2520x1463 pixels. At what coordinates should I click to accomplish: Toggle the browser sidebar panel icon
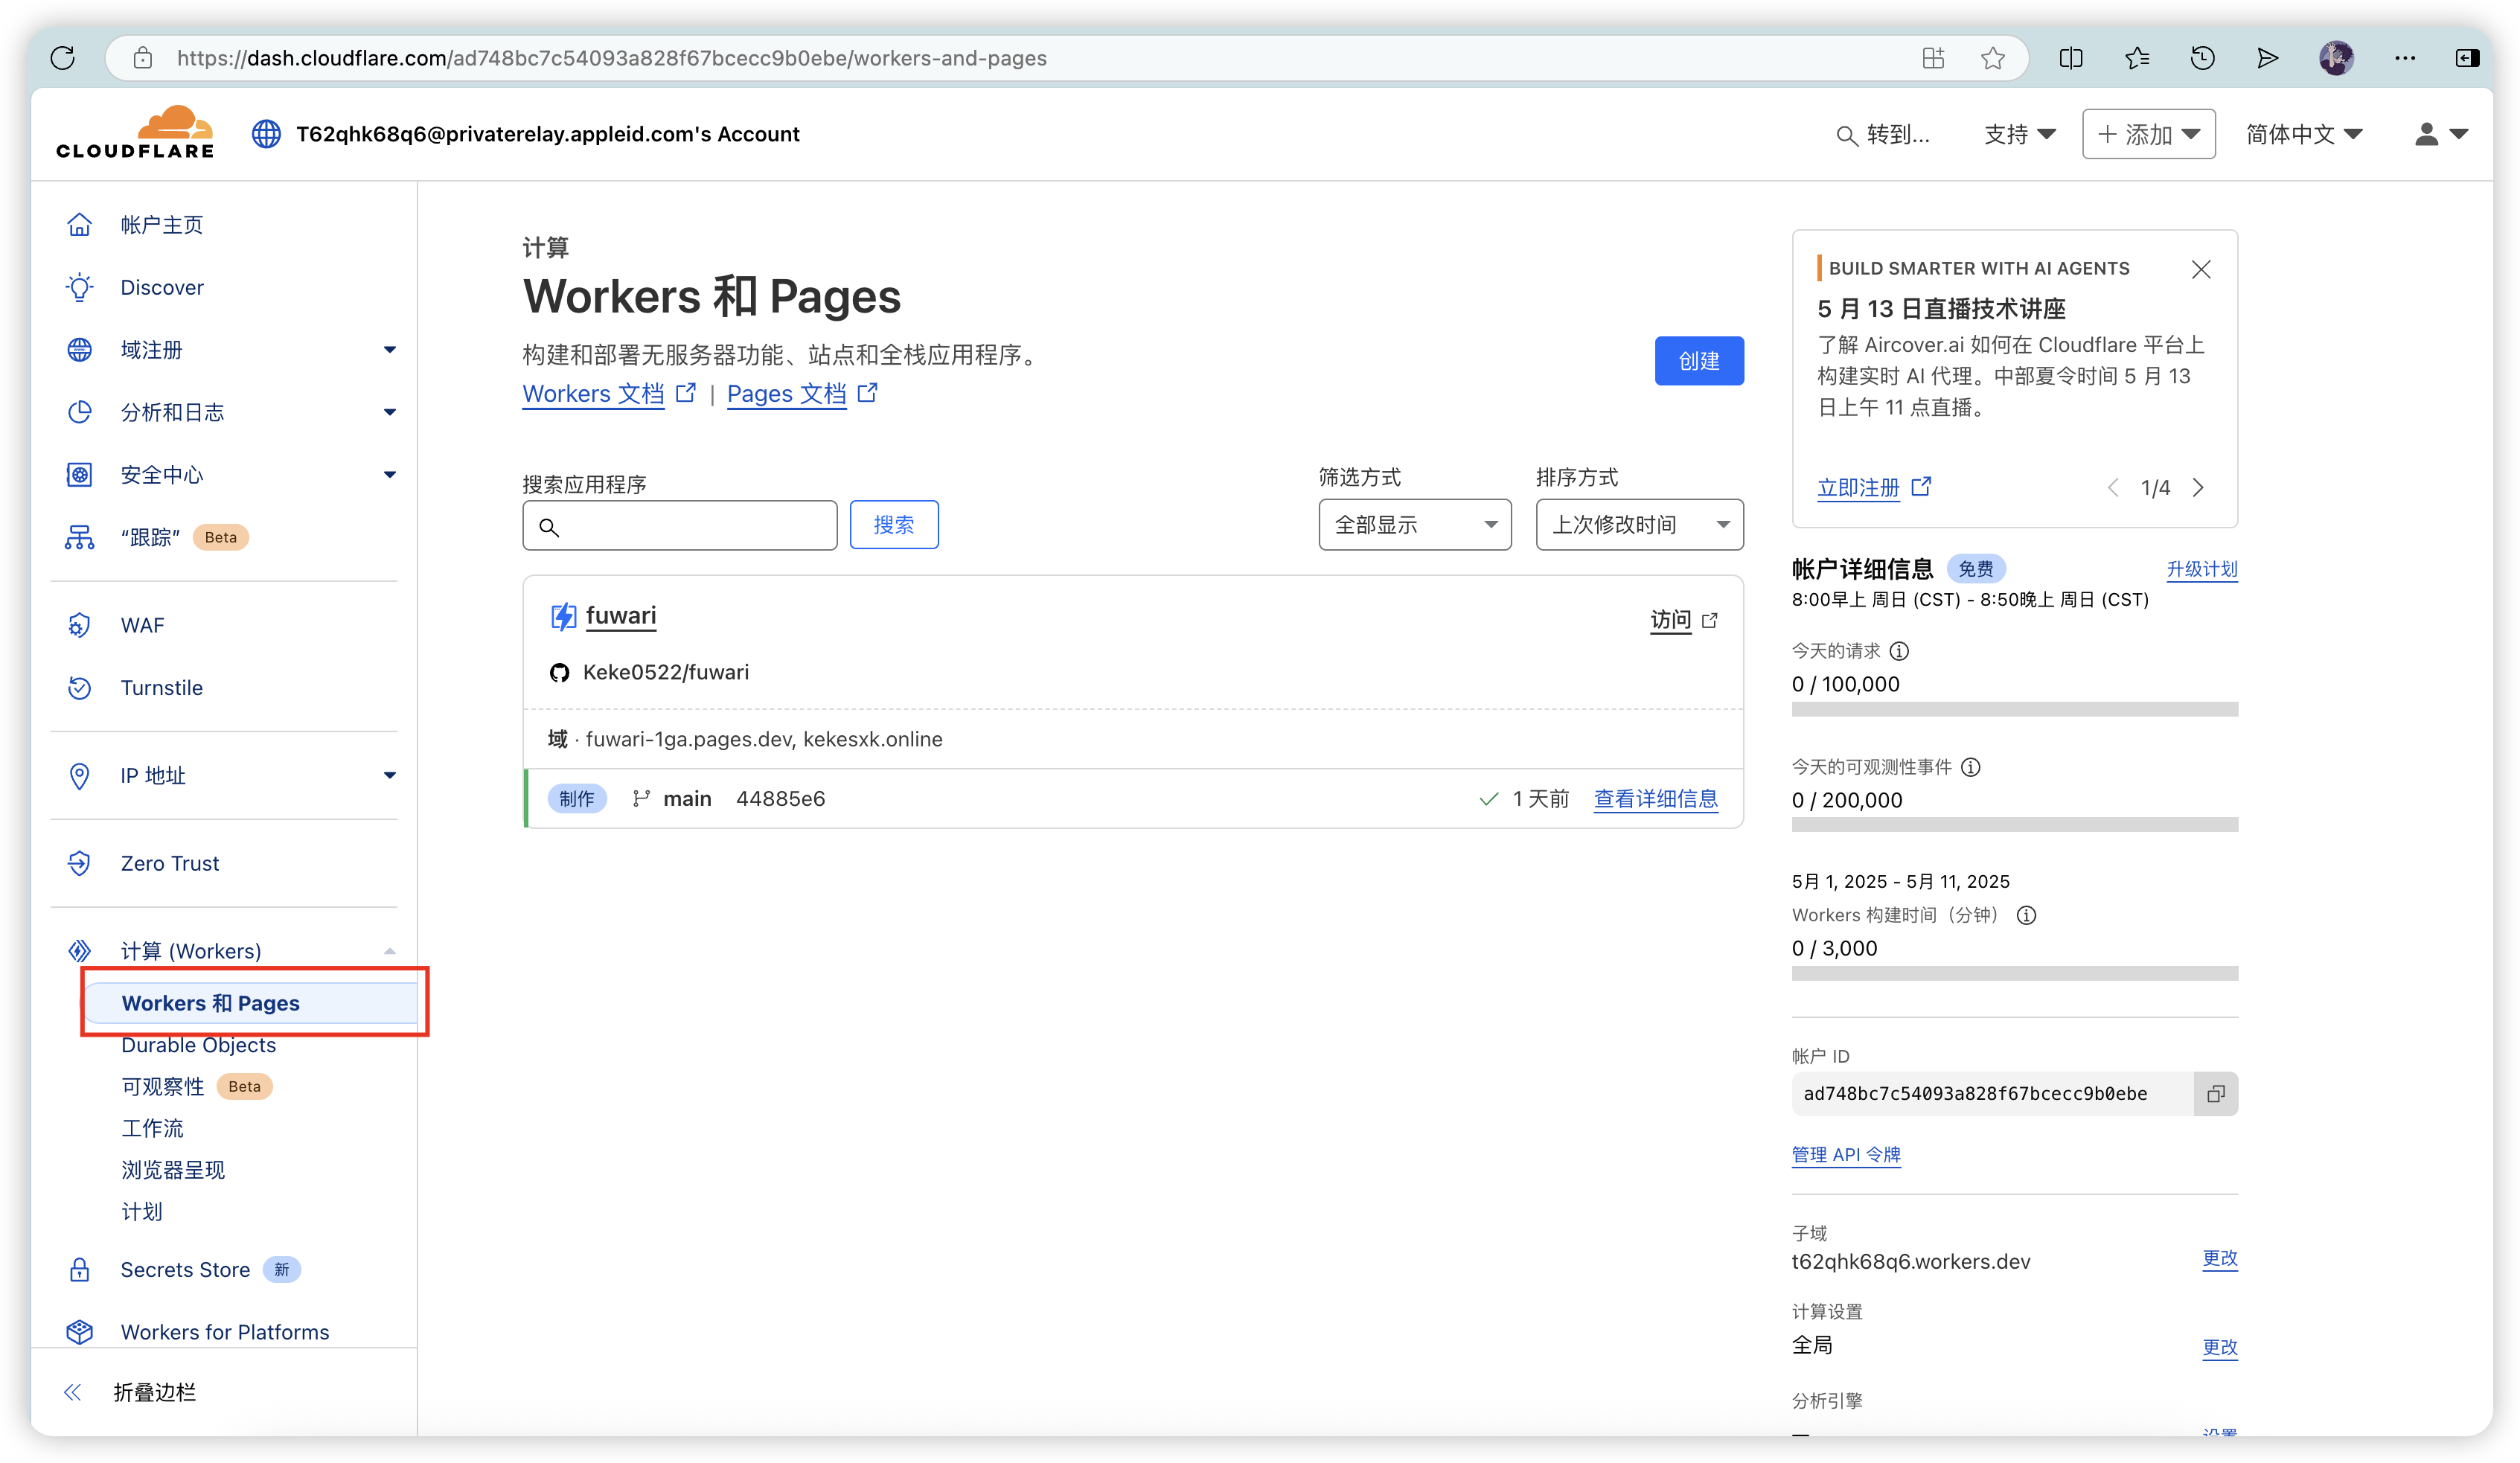click(2467, 58)
